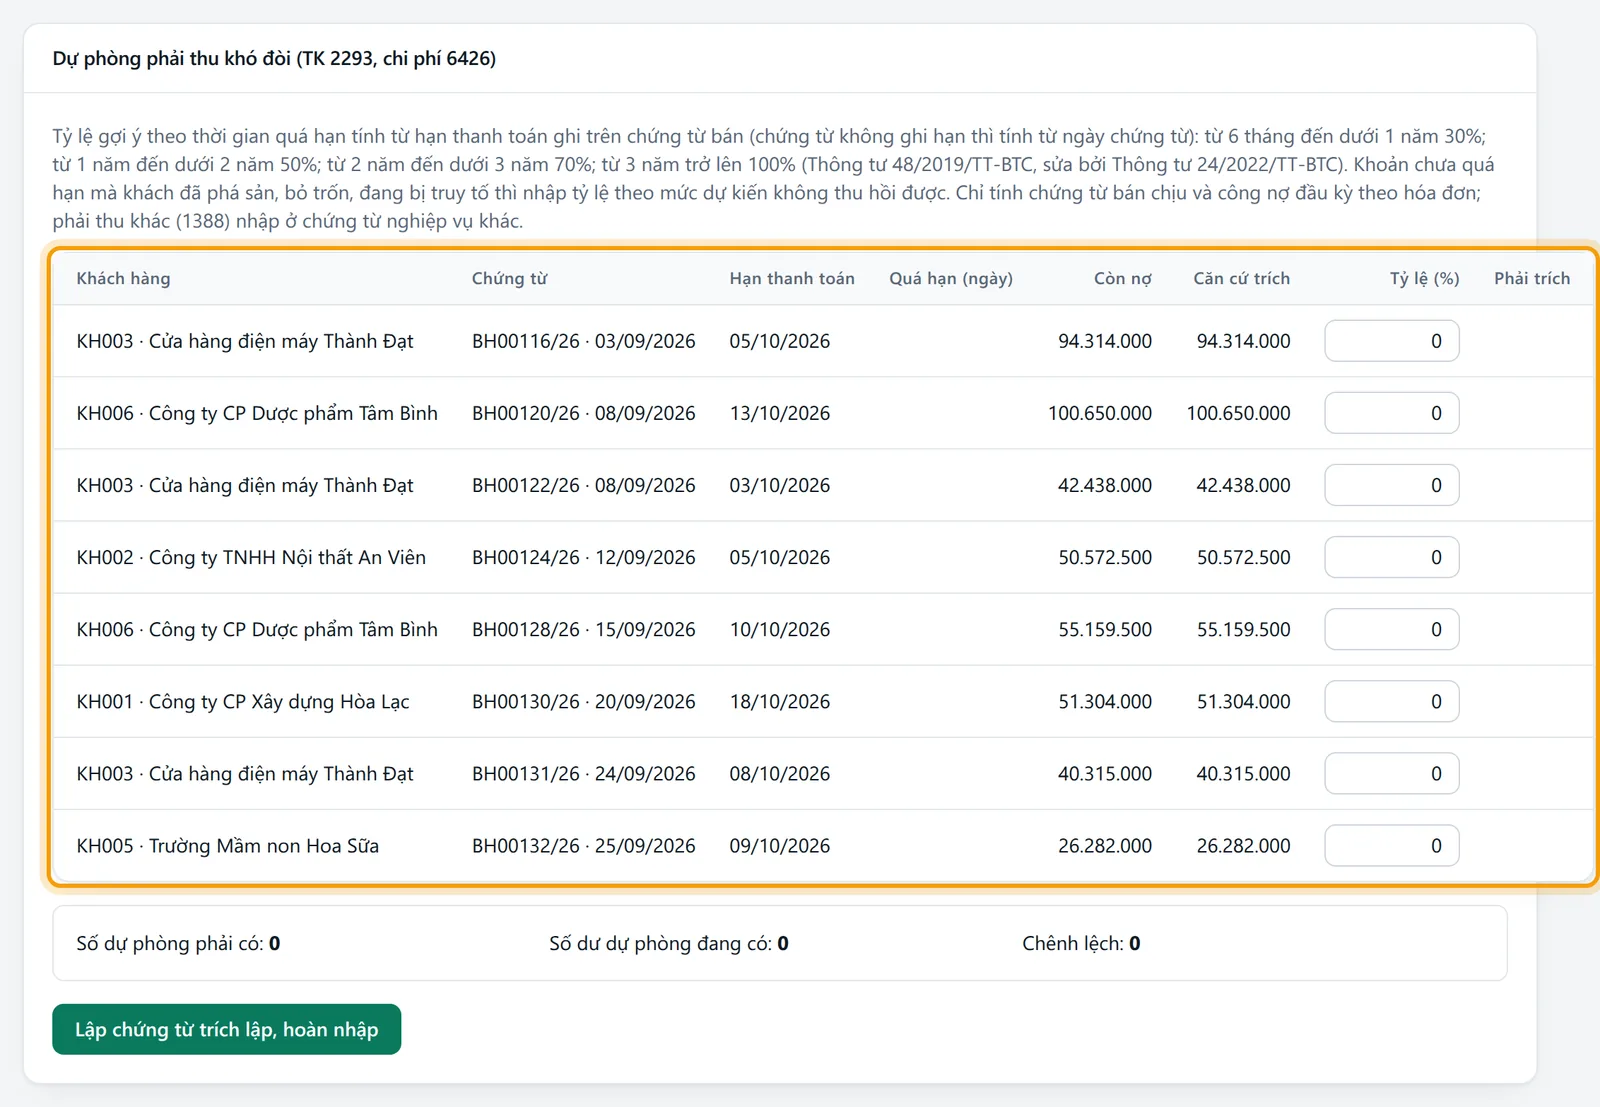Select the Công ty CP Xây dựng Hòa Lạc row
Image resolution: width=1600 pixels, height=1107 pixels.
(822, 702)
